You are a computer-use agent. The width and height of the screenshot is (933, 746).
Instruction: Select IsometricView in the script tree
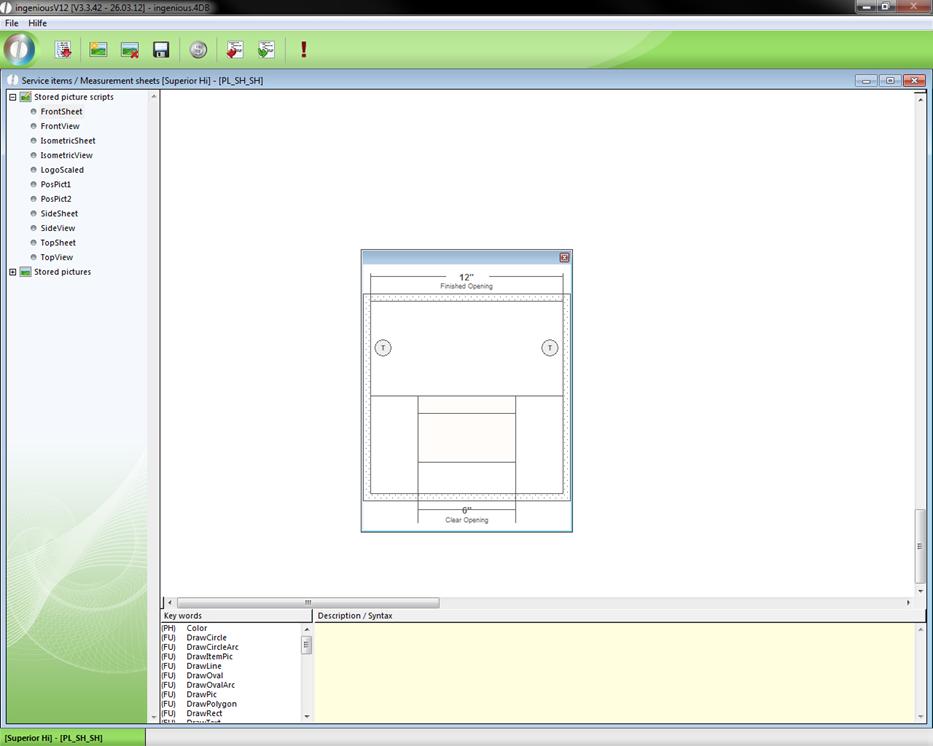pyautogui.click(x=66, y=155)
